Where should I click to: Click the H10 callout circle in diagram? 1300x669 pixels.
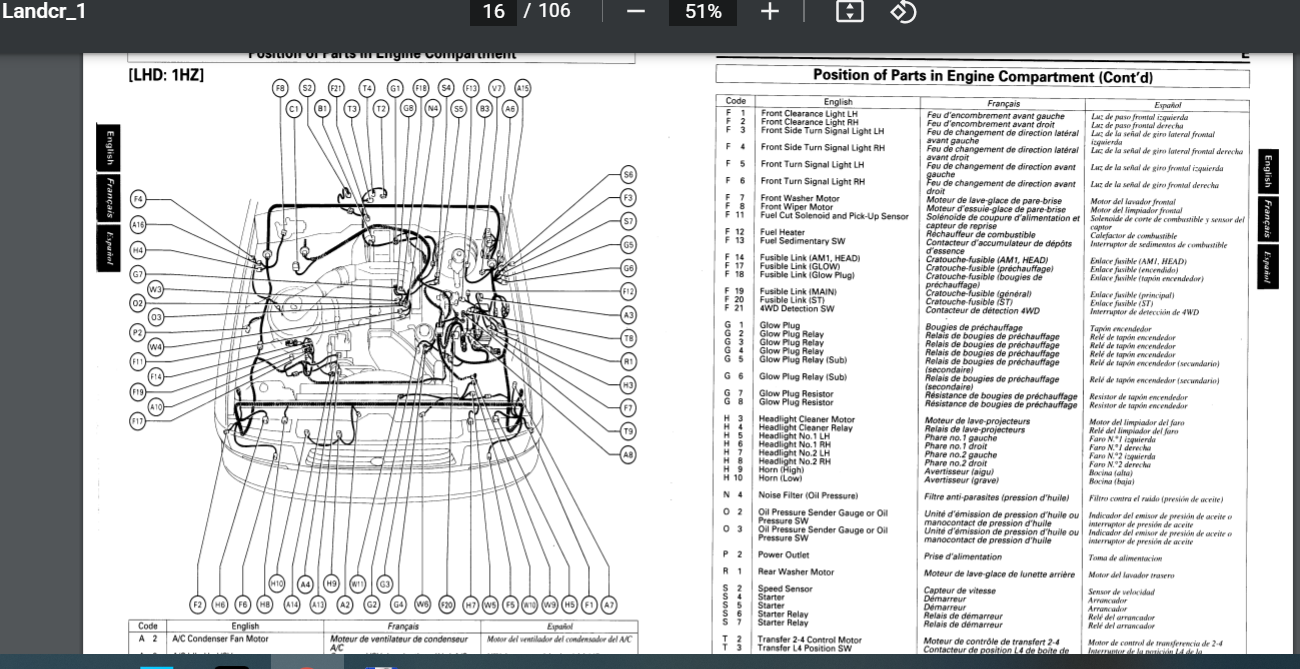point(277,583)
